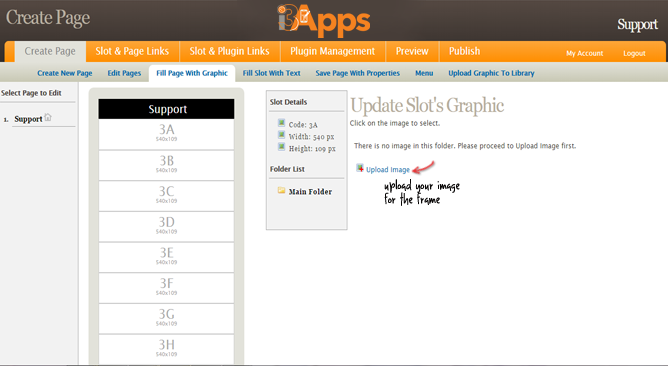Switch to Slot & Page Links tab
The image size is (668, 366).
tap(132, 51)
